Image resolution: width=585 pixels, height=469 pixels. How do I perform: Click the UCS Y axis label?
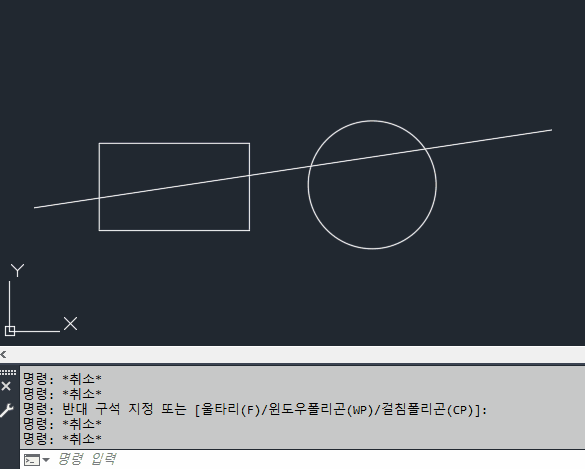pos(17,270)
